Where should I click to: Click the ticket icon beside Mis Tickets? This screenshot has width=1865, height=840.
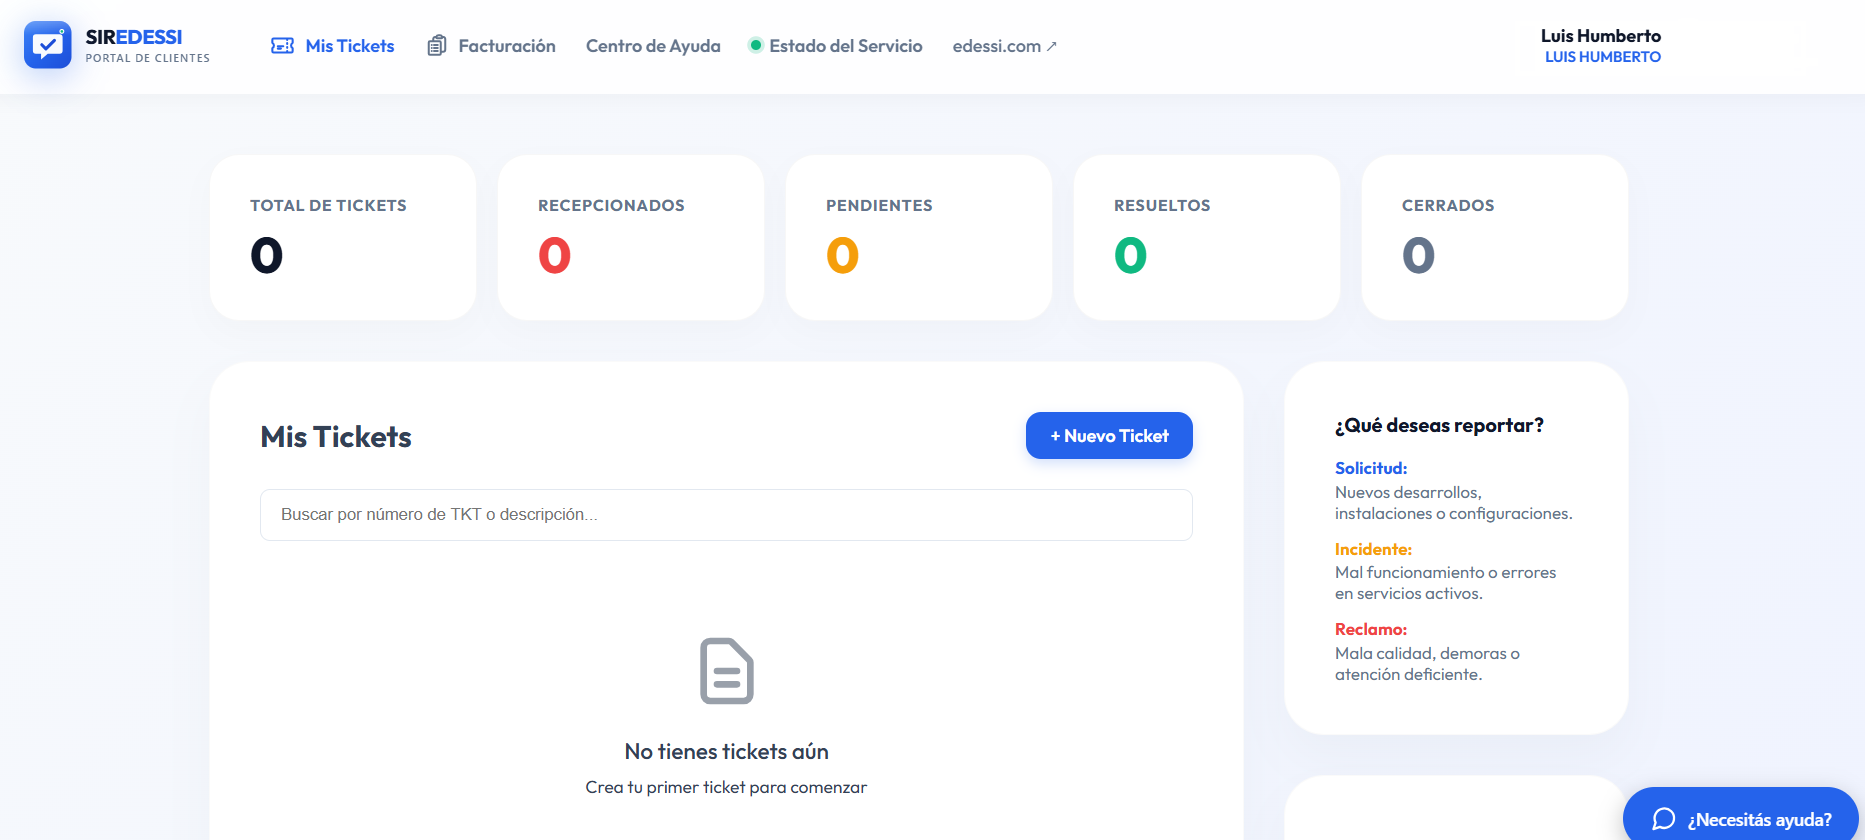[282, 46]
